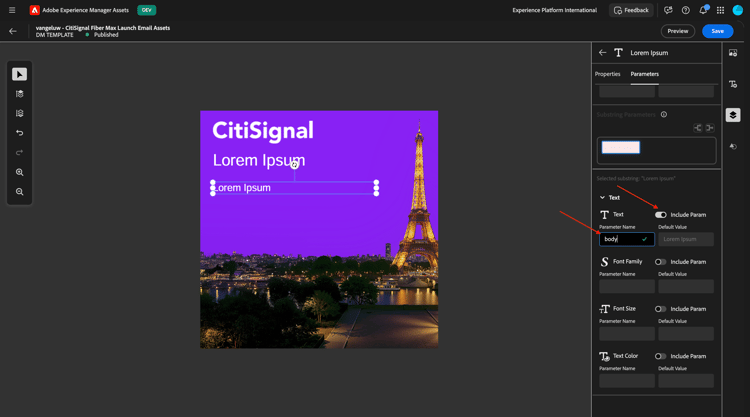750x417 pixels.
Task: Click the Font Size section label
Action: point(624,308)
